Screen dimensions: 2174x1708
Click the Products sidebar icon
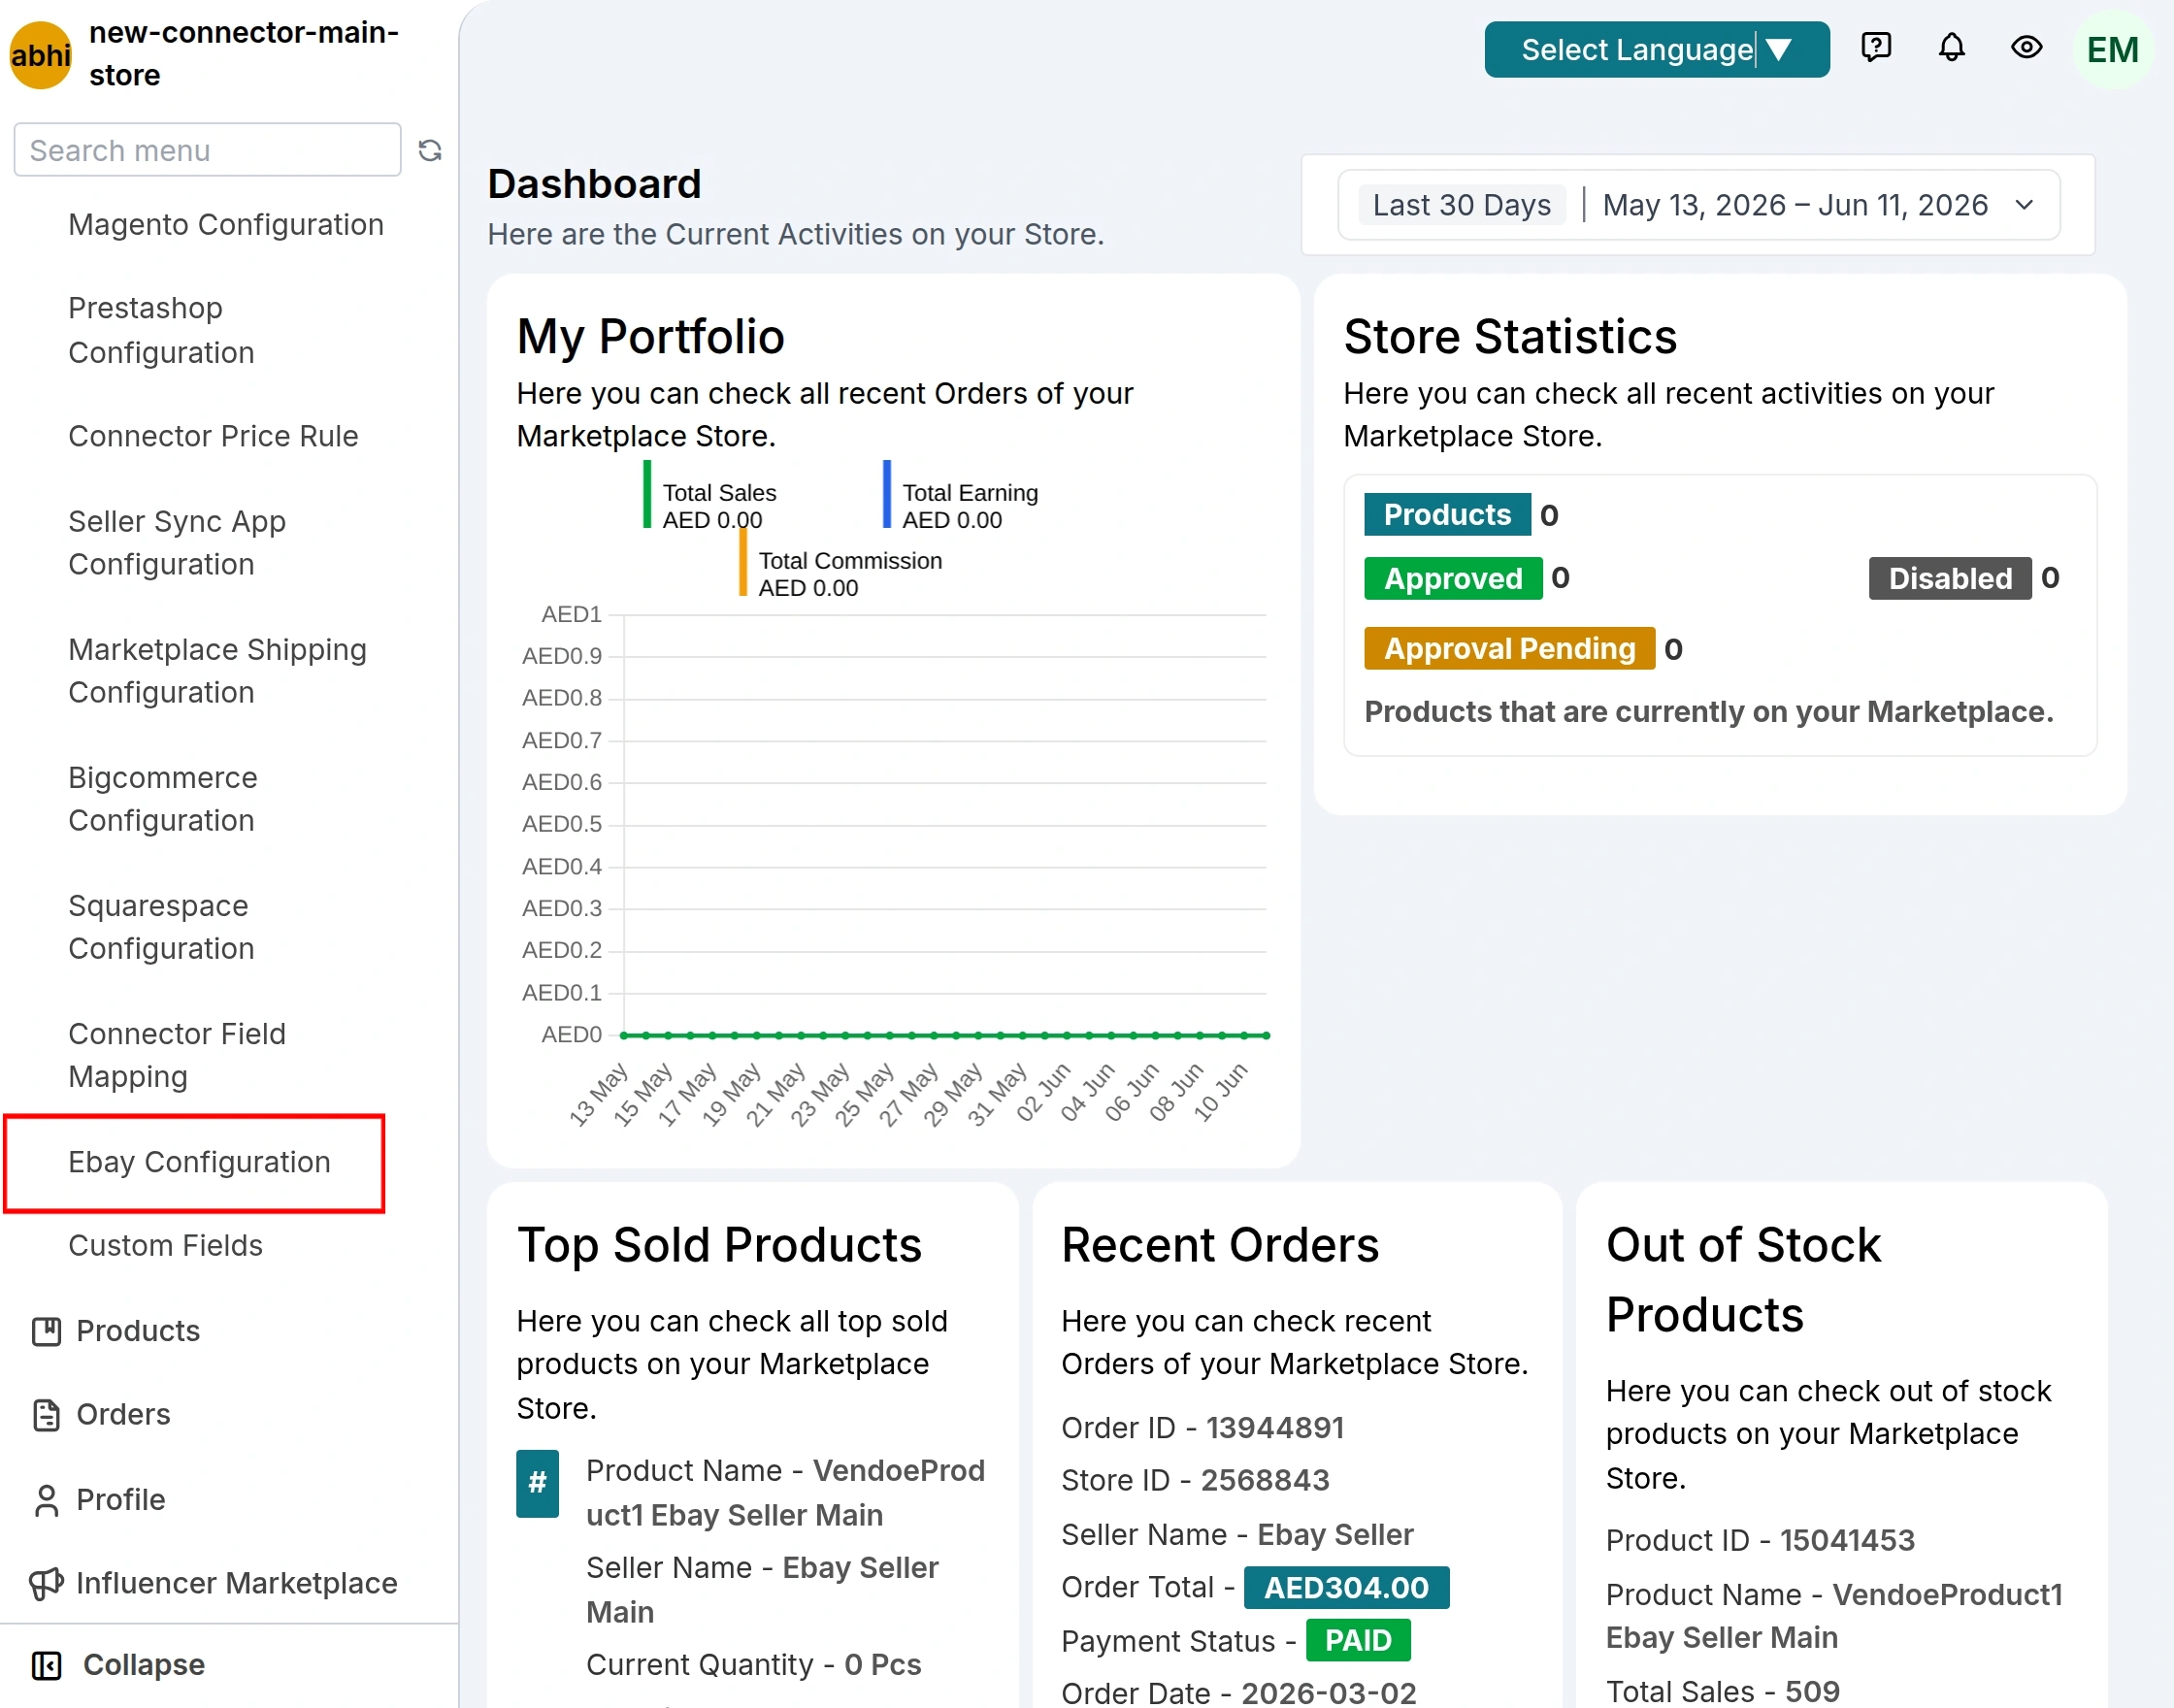pos(46,1331)
